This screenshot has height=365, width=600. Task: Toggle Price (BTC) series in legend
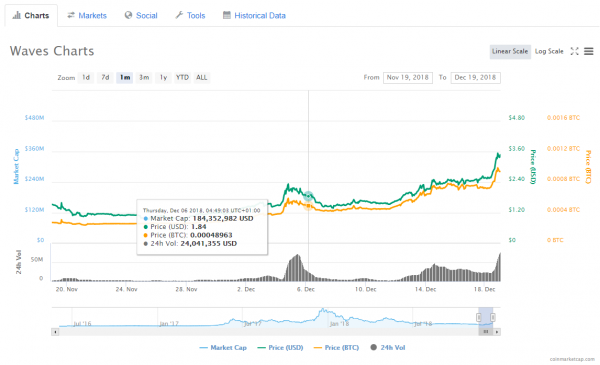[336, 347]
